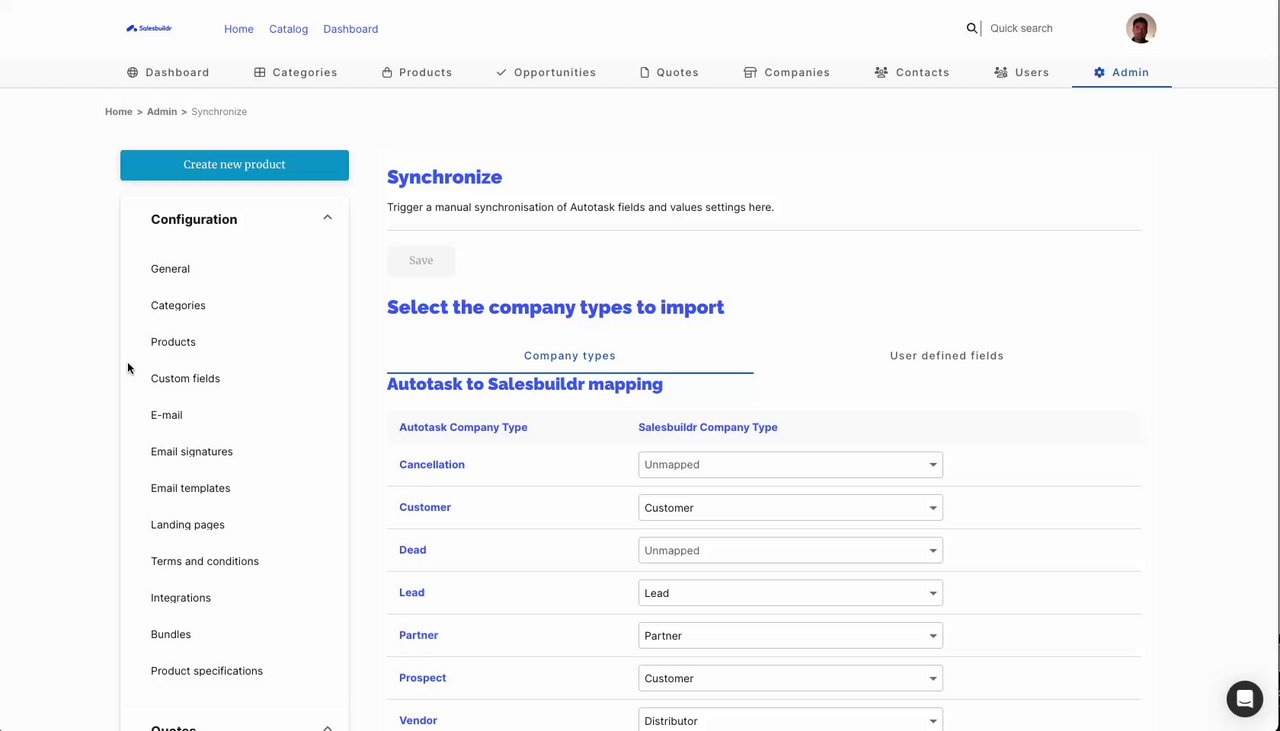The image size is (1280, 731).
Task: Click the Create new product button
Action: [234, 165]
